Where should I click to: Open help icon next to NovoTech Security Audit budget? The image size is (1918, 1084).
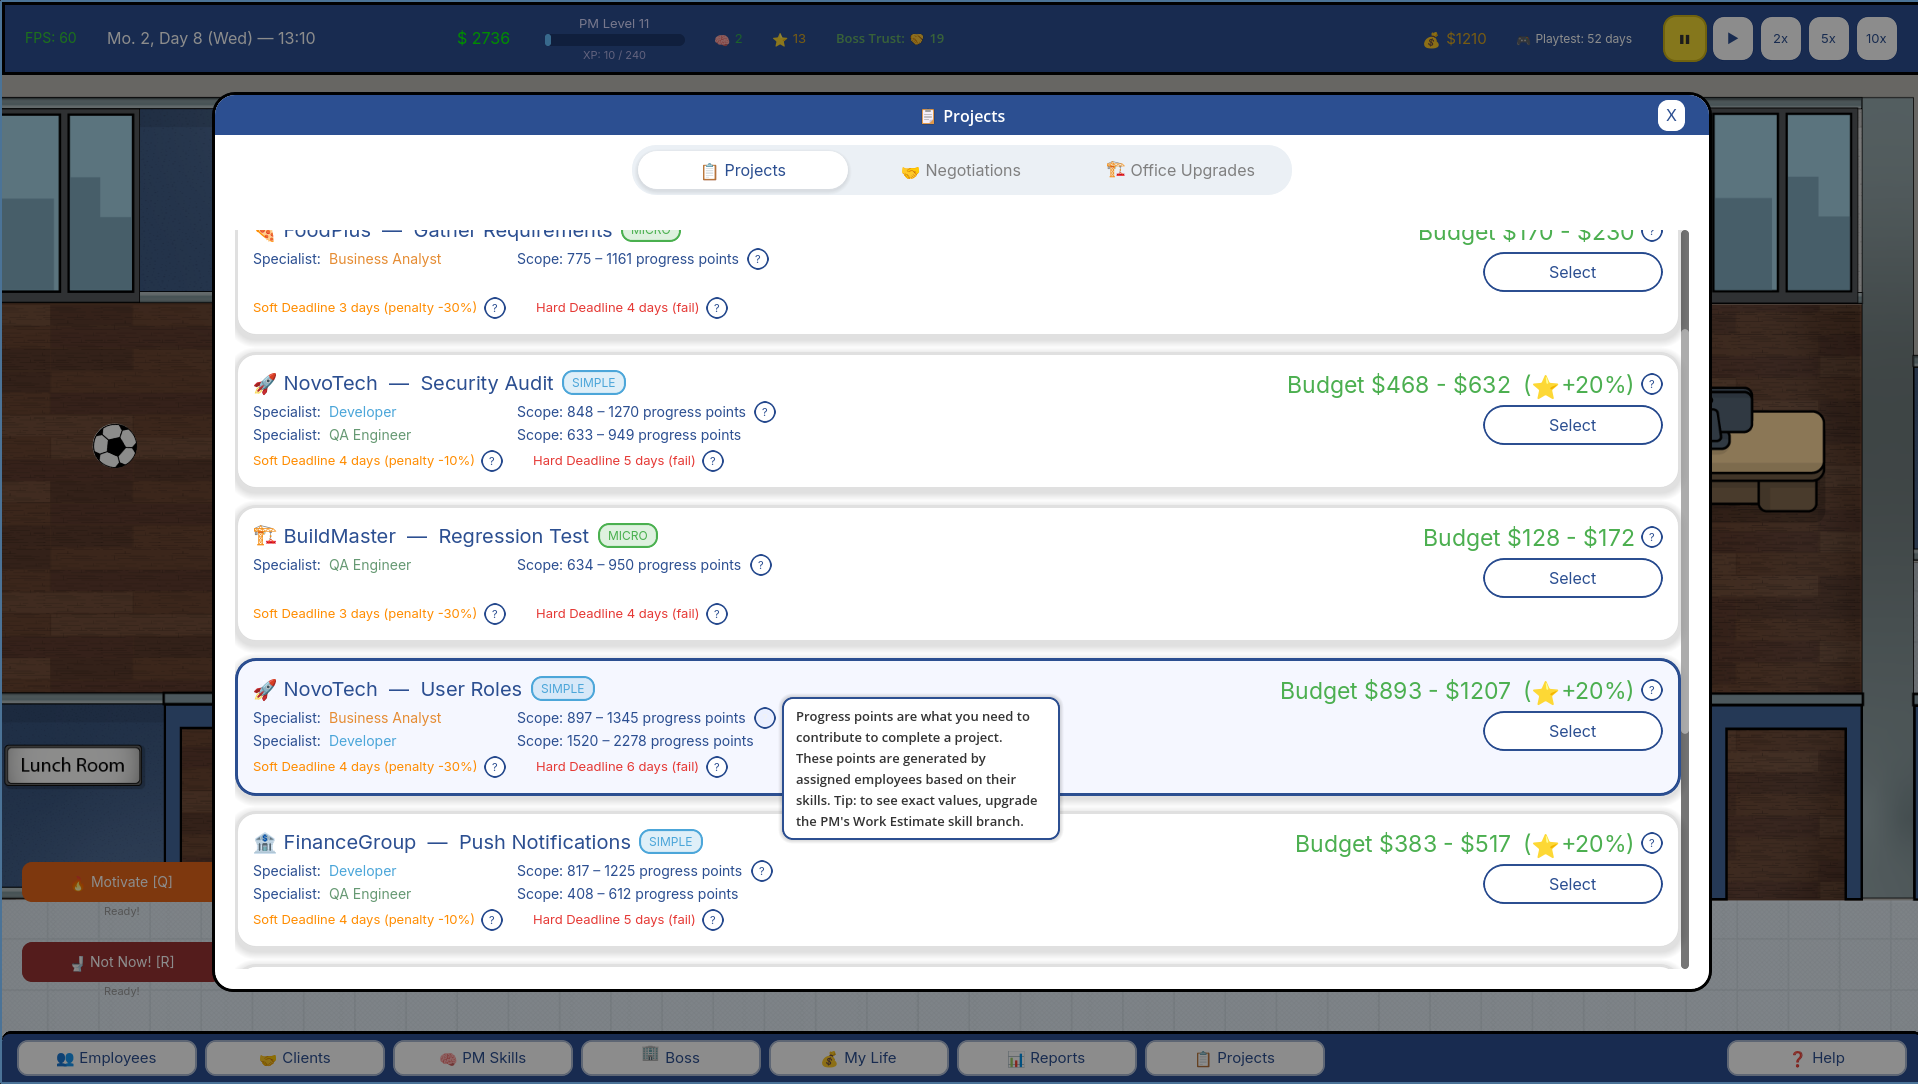1652,384
